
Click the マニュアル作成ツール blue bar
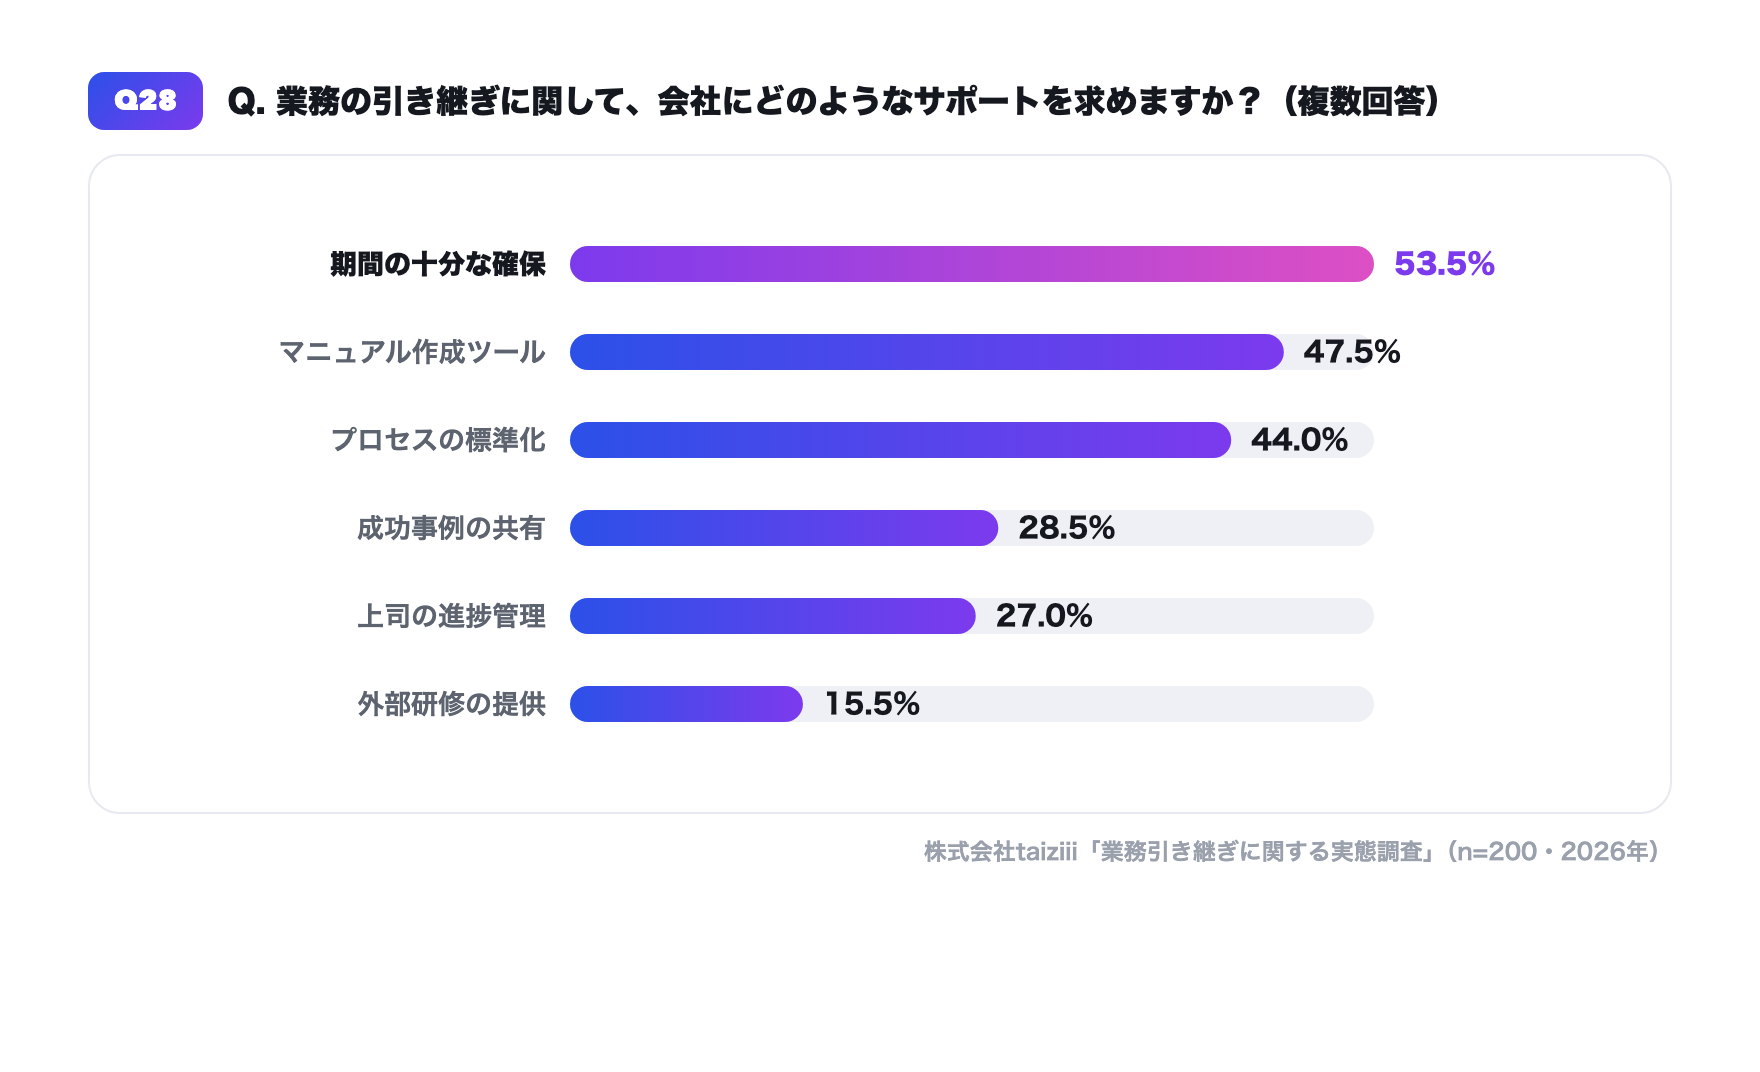(x=927, y=352)
